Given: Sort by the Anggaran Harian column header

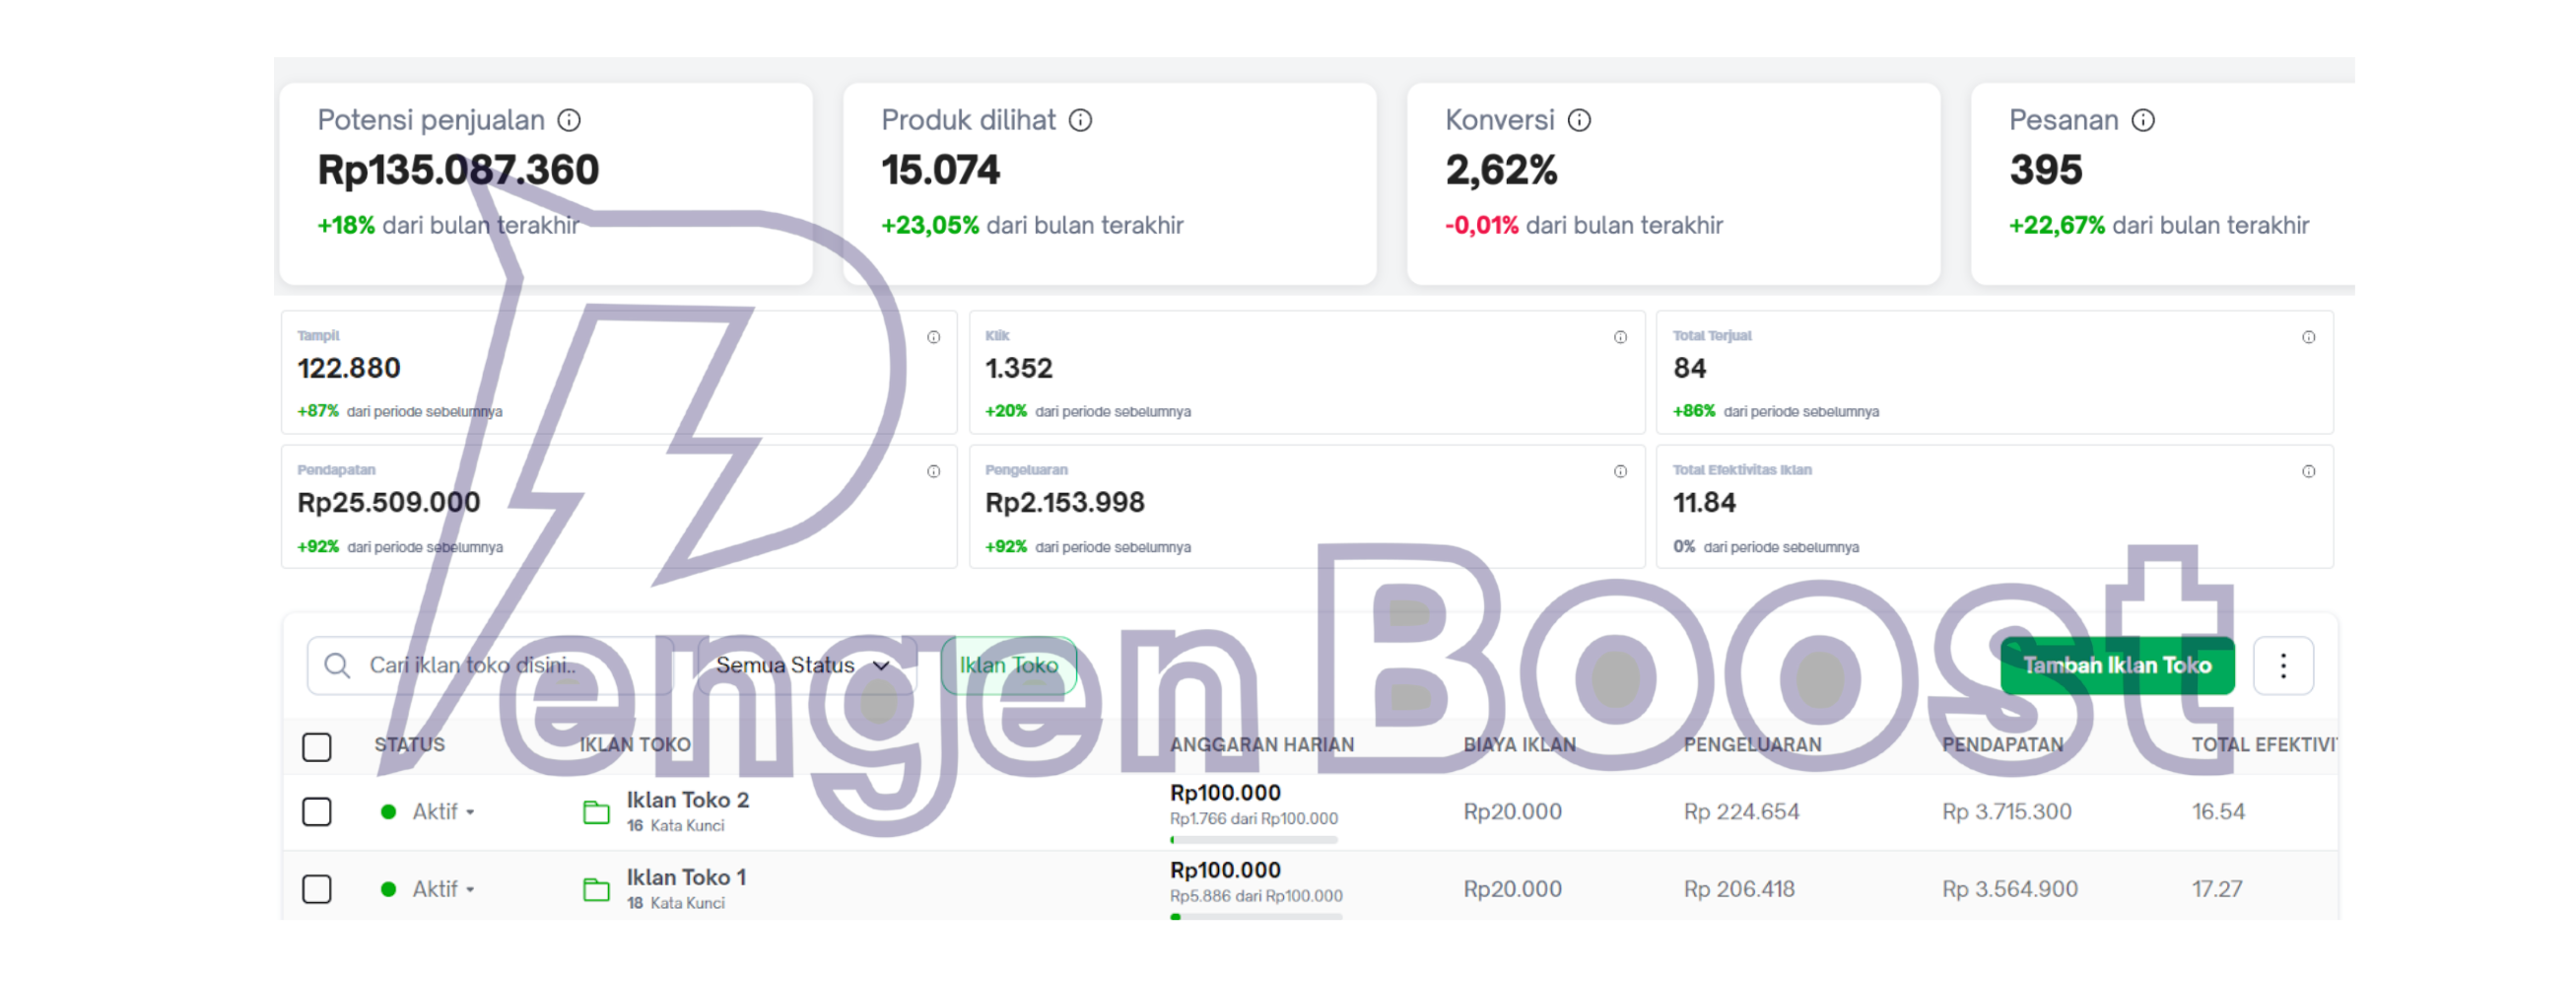Looking at the screenshot, I should [1261, 744].
